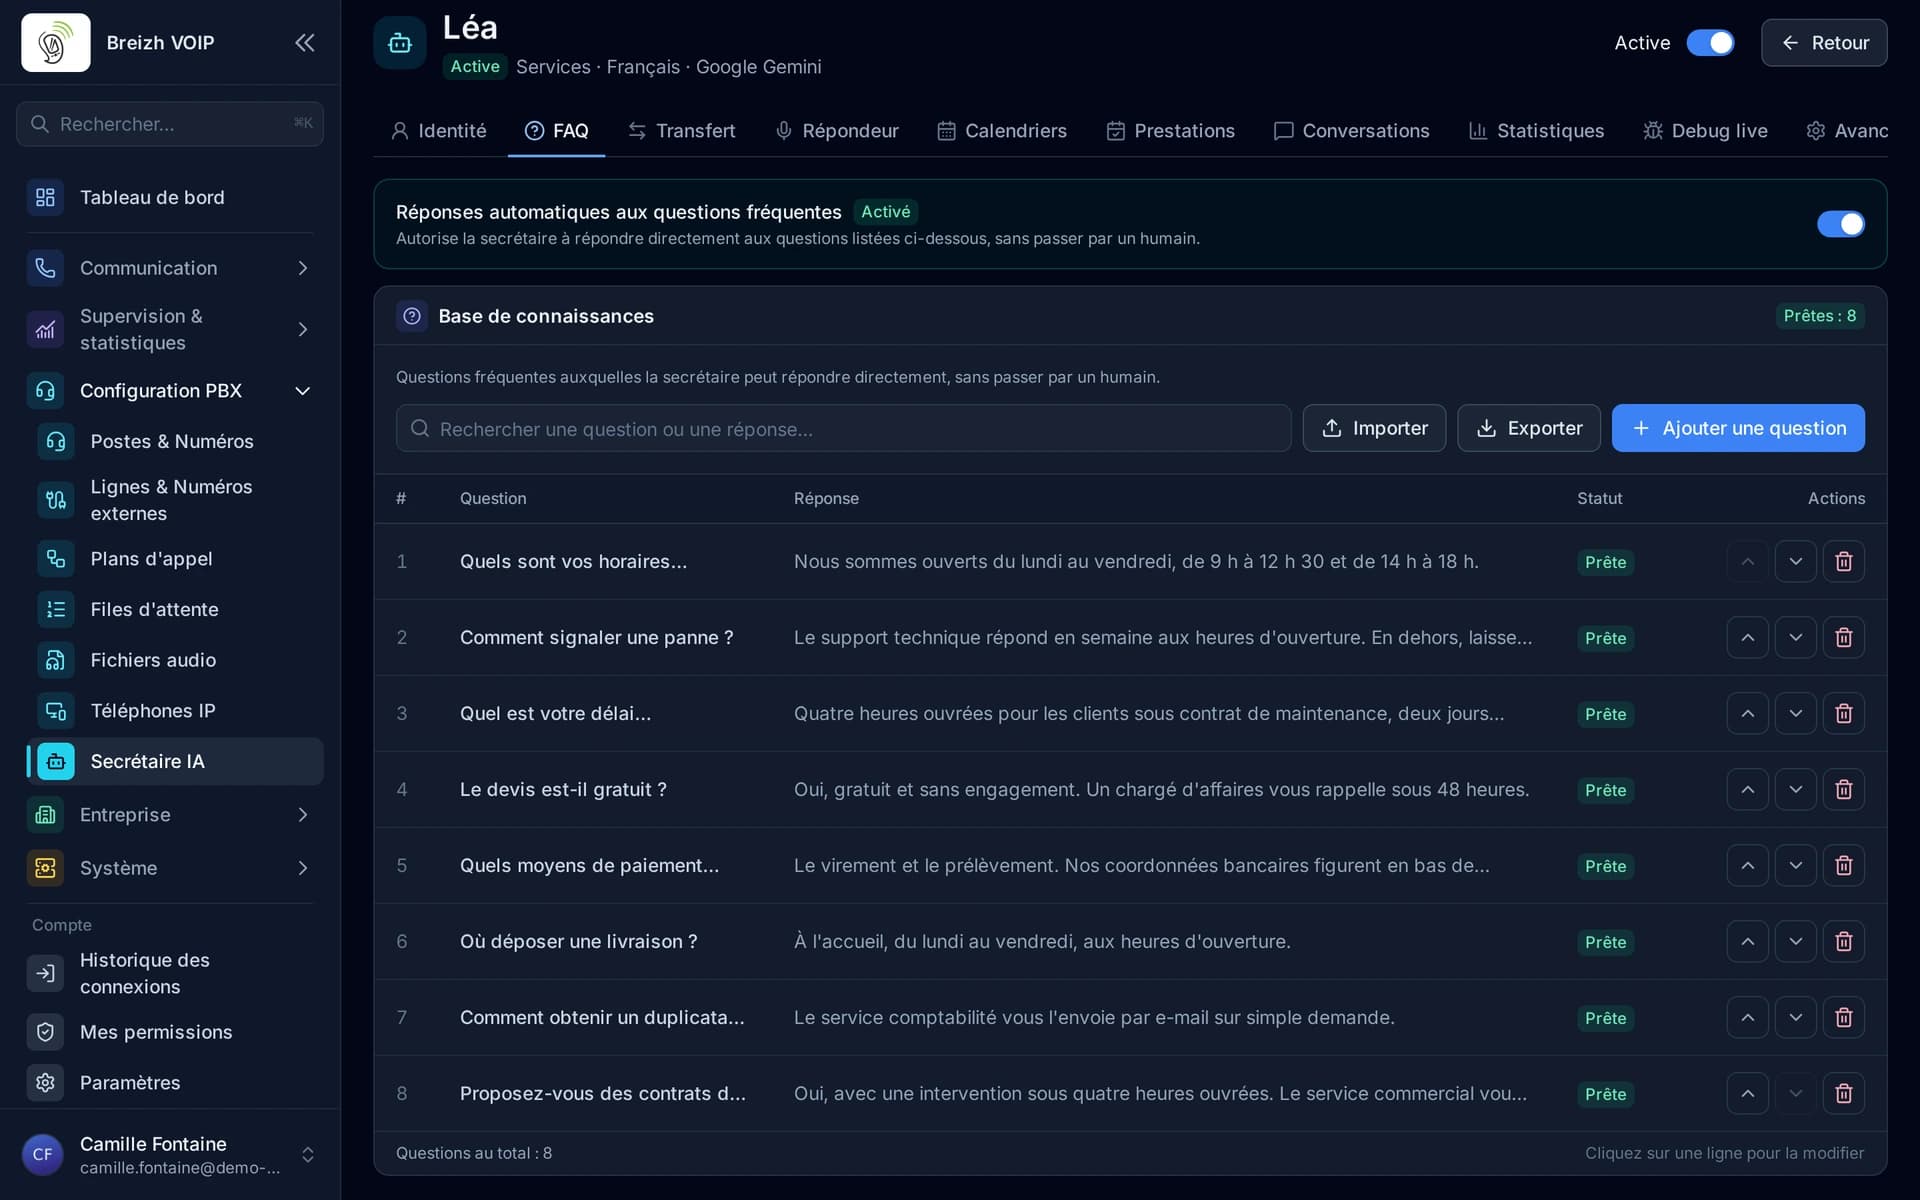Open Fichiers audio in the sidebar
Viewport: 1920px width, 1200px height.
click(x=175, y=660)
